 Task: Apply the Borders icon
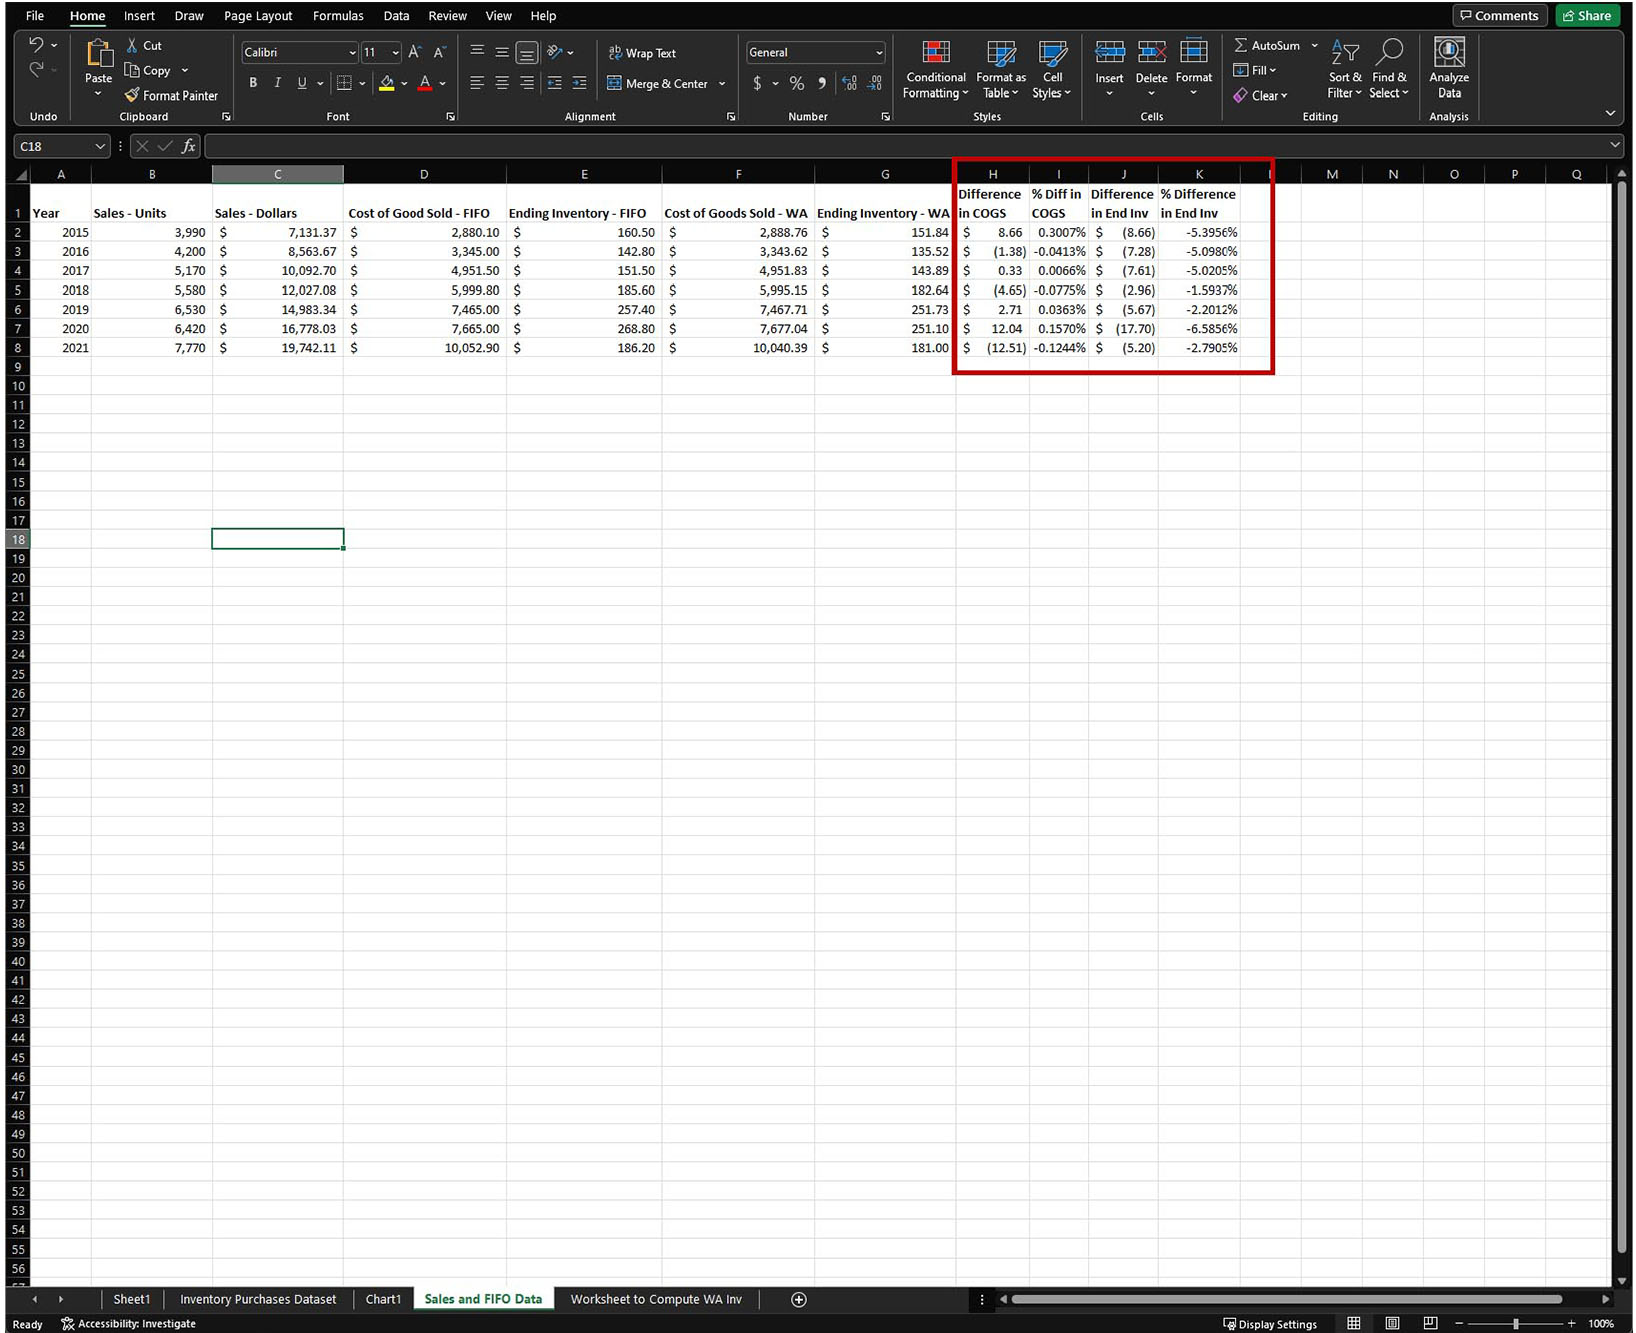point(344,83)
